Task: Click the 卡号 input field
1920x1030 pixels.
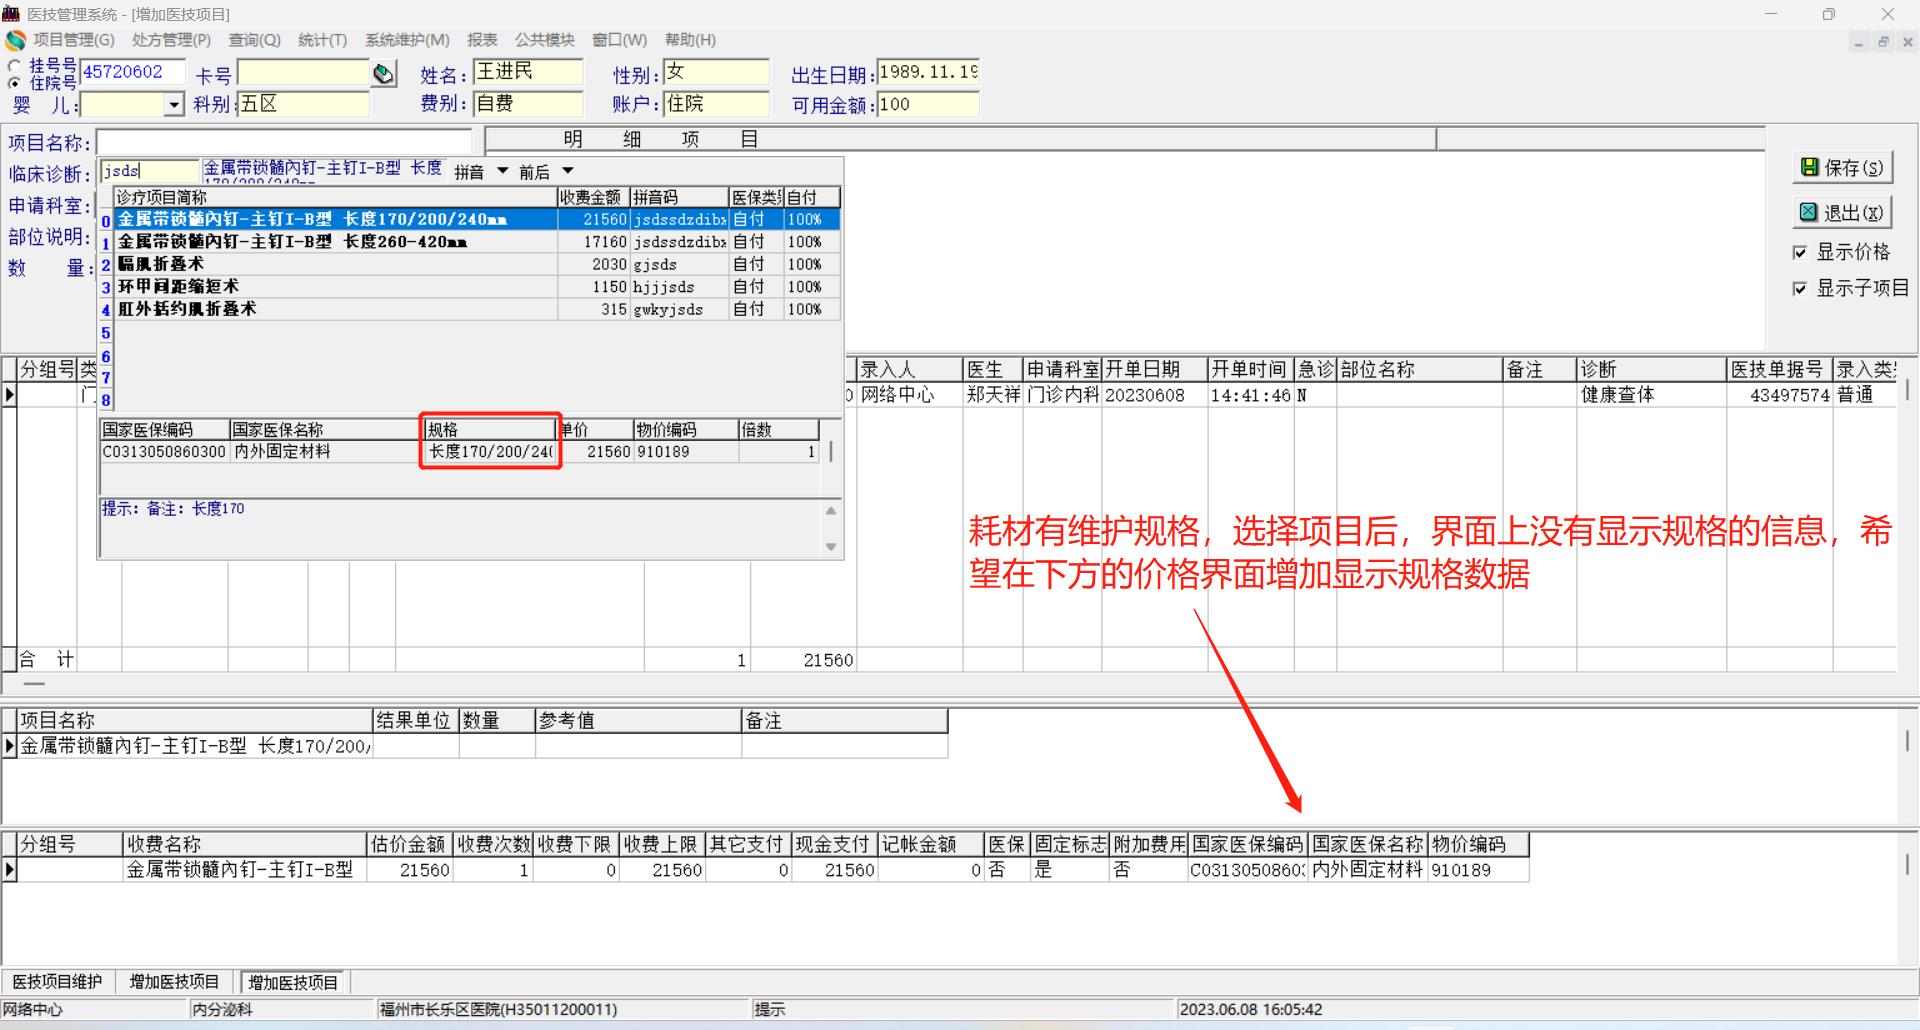Action: (x=303, y=73)
